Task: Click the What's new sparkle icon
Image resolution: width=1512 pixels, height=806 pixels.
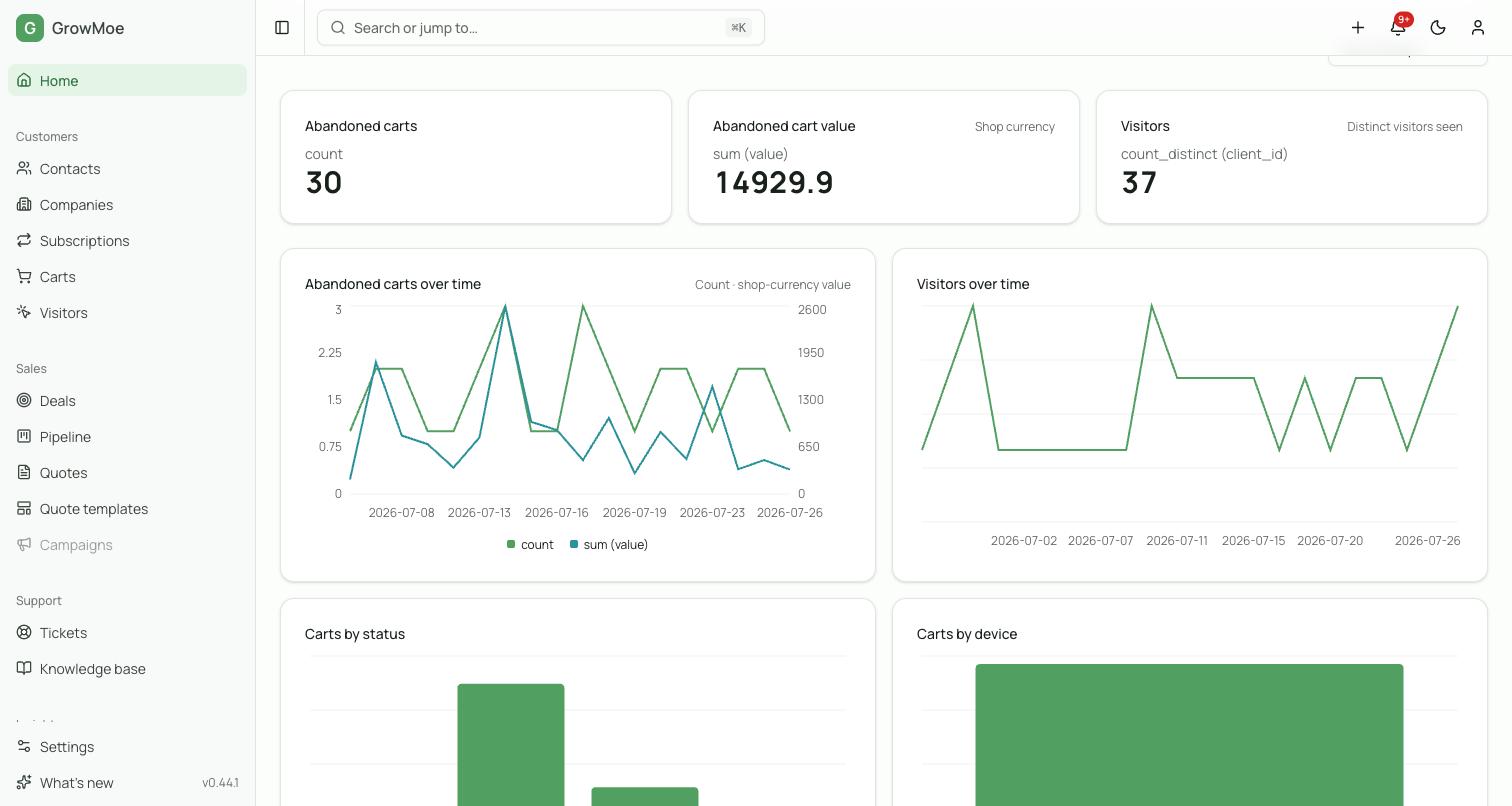Action: [24, 783]
